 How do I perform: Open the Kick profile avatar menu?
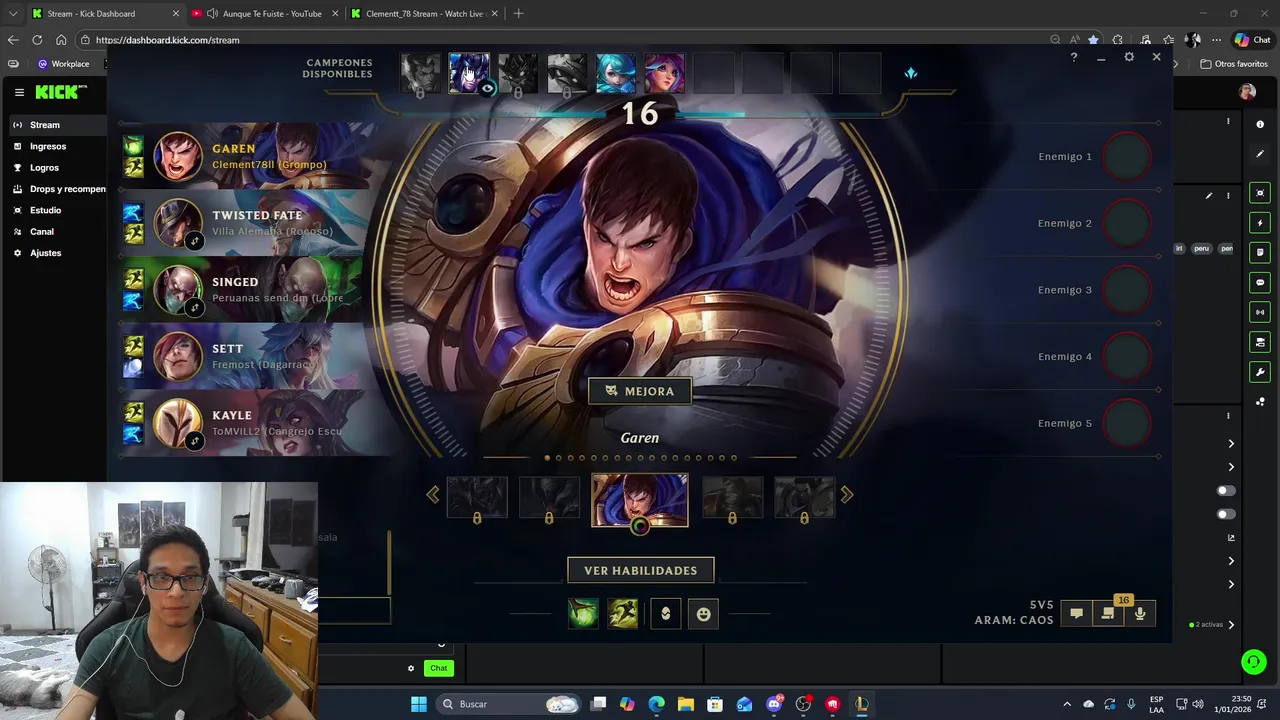point(1247,92)
